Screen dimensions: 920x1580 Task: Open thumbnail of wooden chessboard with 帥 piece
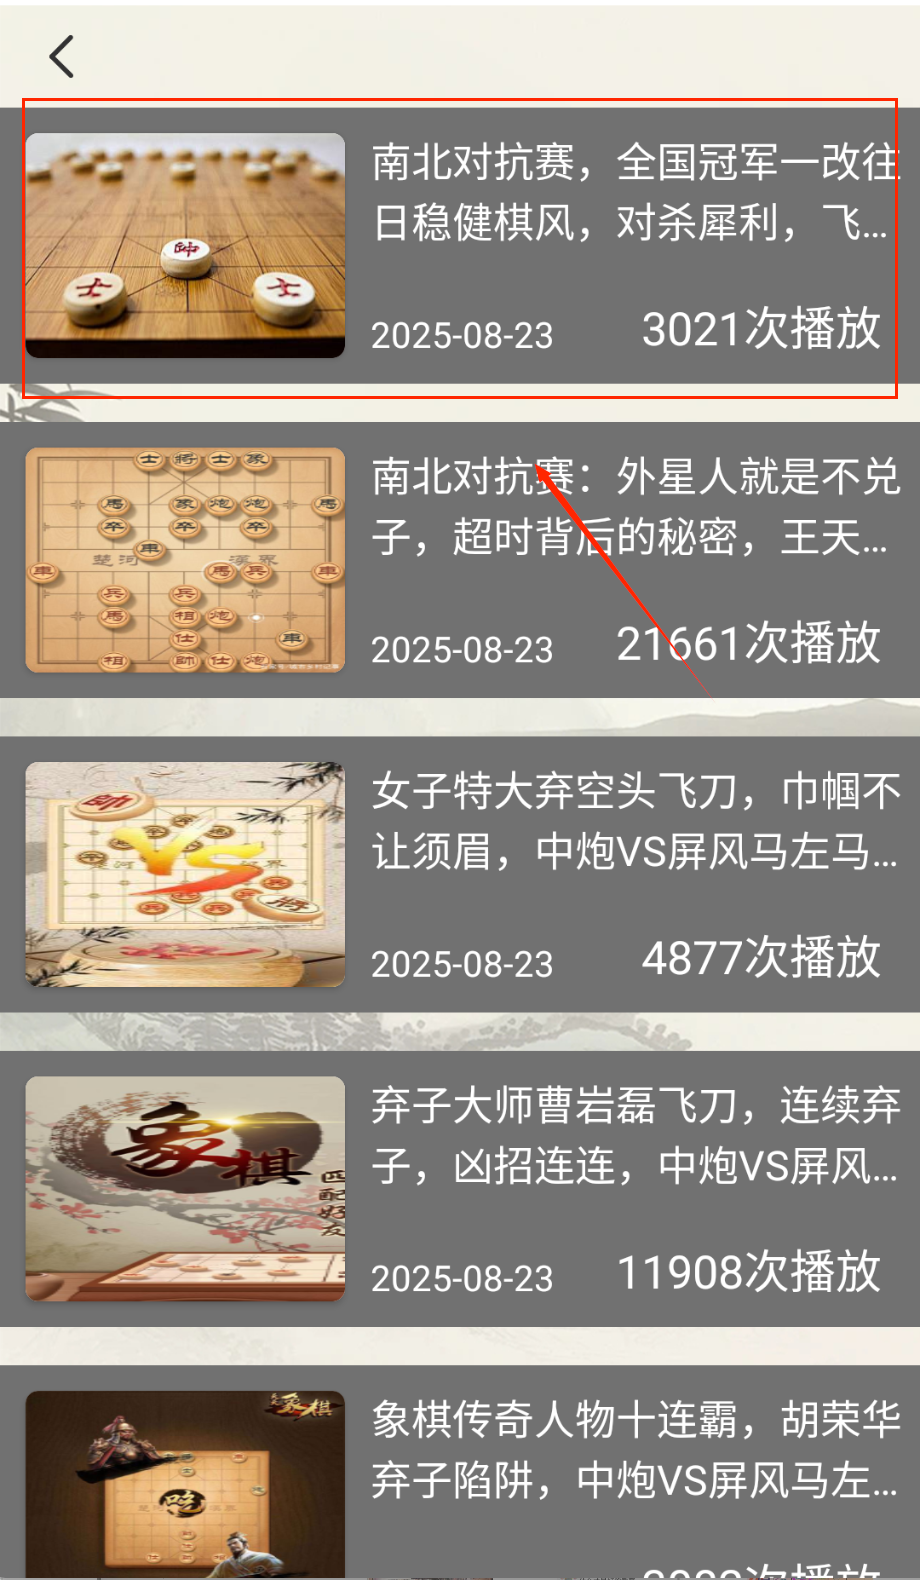click(185, 245)
